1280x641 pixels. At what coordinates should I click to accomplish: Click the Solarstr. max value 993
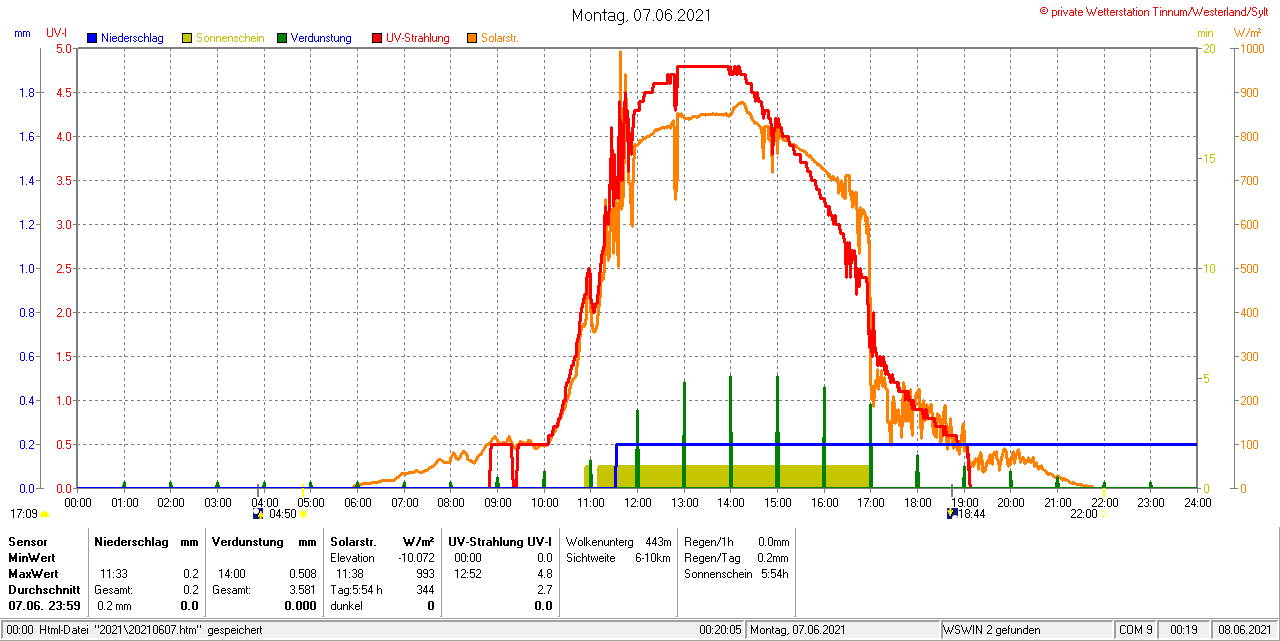click(x=425, y=574)
